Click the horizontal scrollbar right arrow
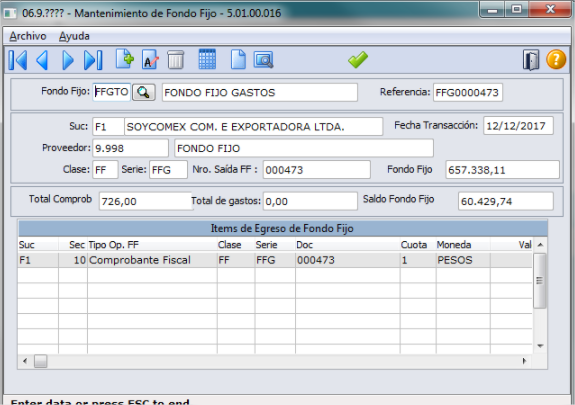The height and width of the screenshot is (405, 575). point(524,361)
